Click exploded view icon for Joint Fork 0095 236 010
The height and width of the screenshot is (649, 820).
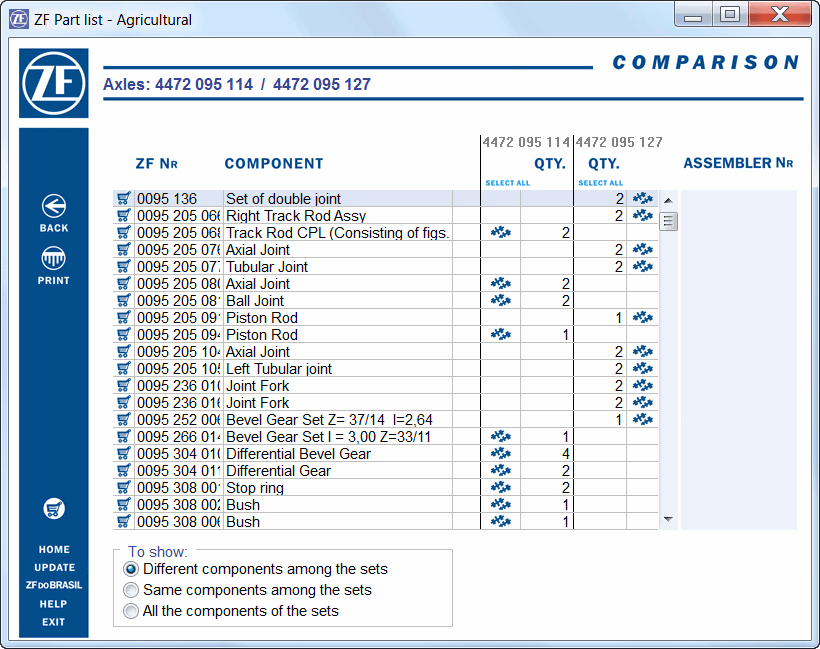pyautogui.click(x=643, y=386)
